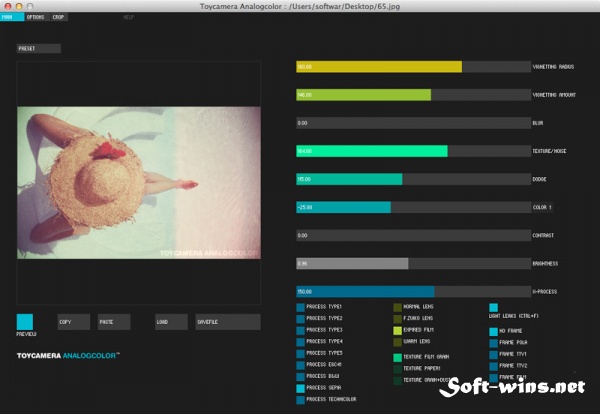This screenshot has width=600, height=414.
Task: Open the Preset selector
Action: (39, 49)
